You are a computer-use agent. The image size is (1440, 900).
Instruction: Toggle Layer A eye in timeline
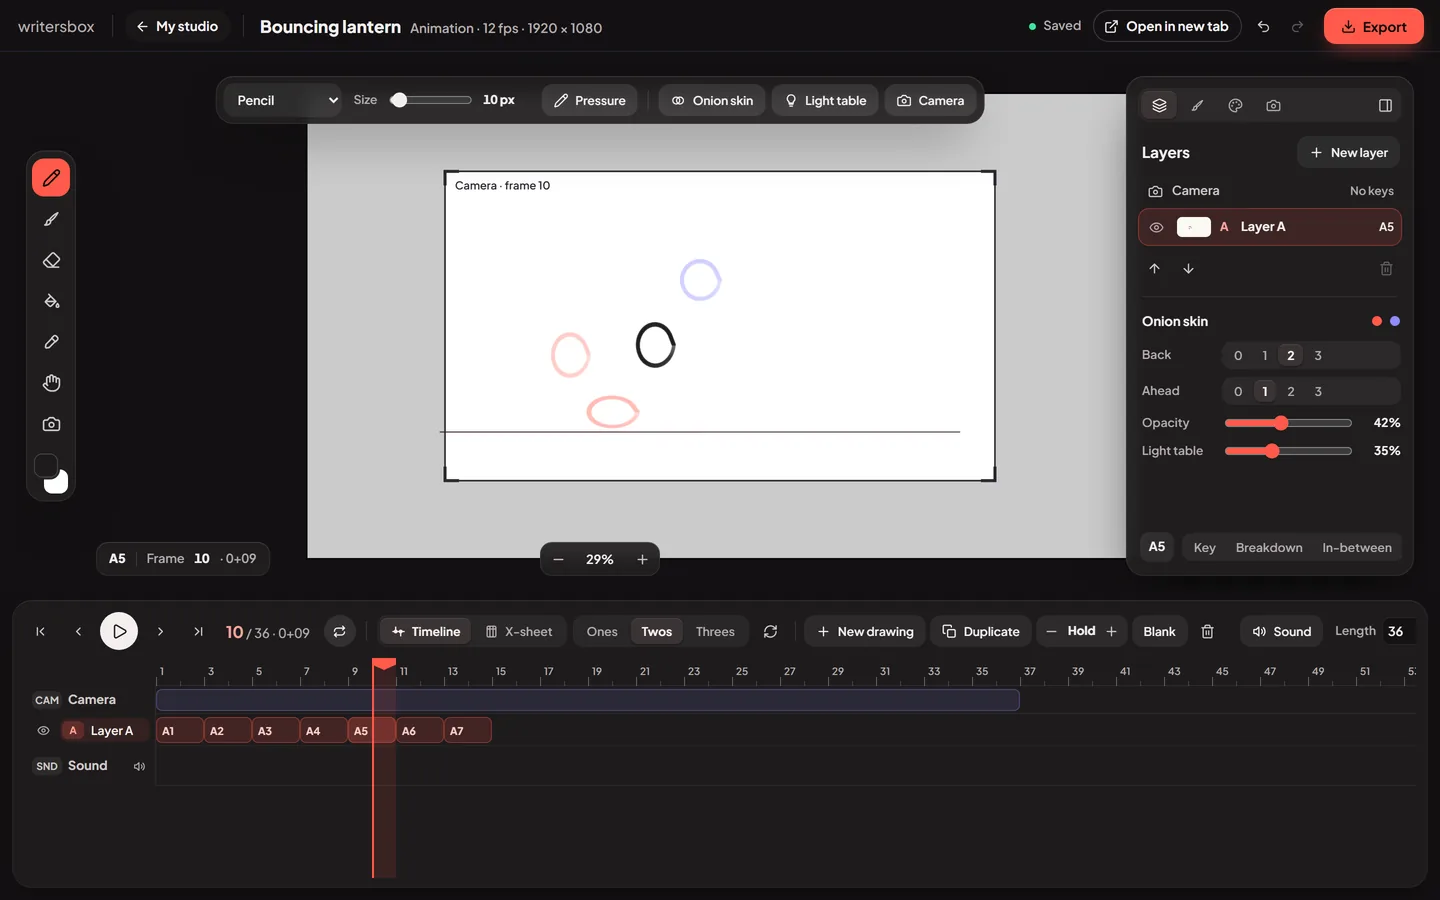[43, 731]
